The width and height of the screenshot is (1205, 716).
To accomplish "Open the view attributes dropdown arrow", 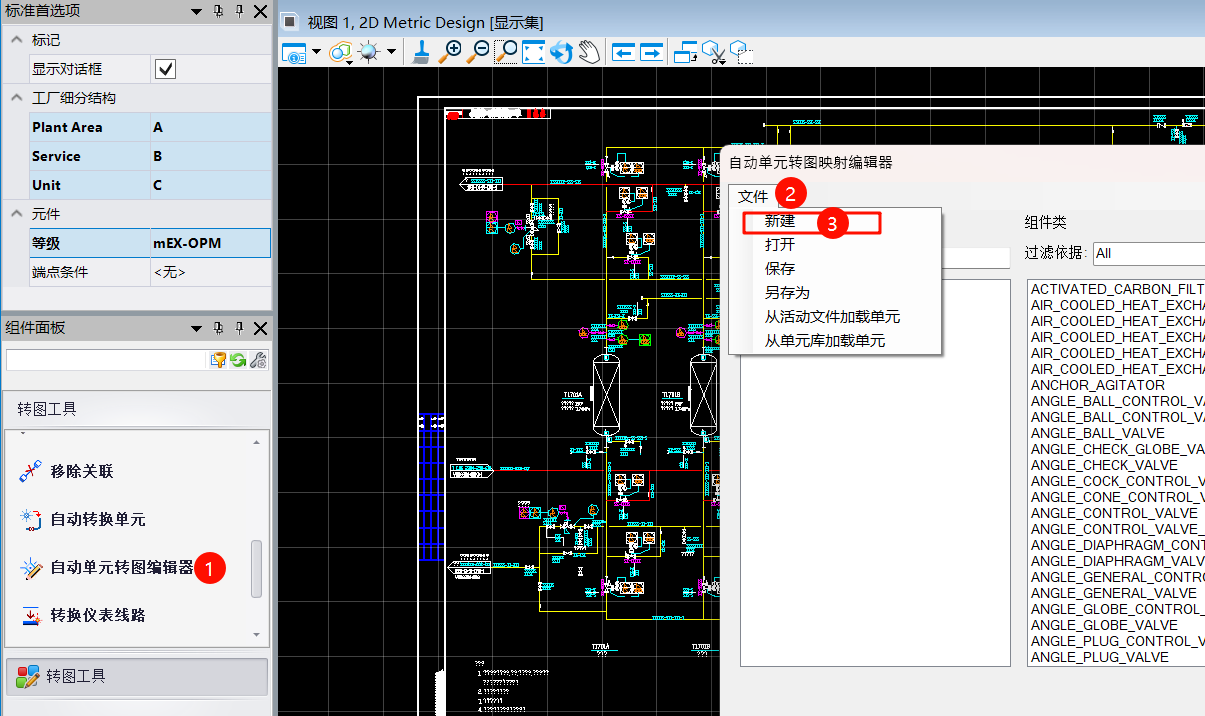I will [317, 51].
